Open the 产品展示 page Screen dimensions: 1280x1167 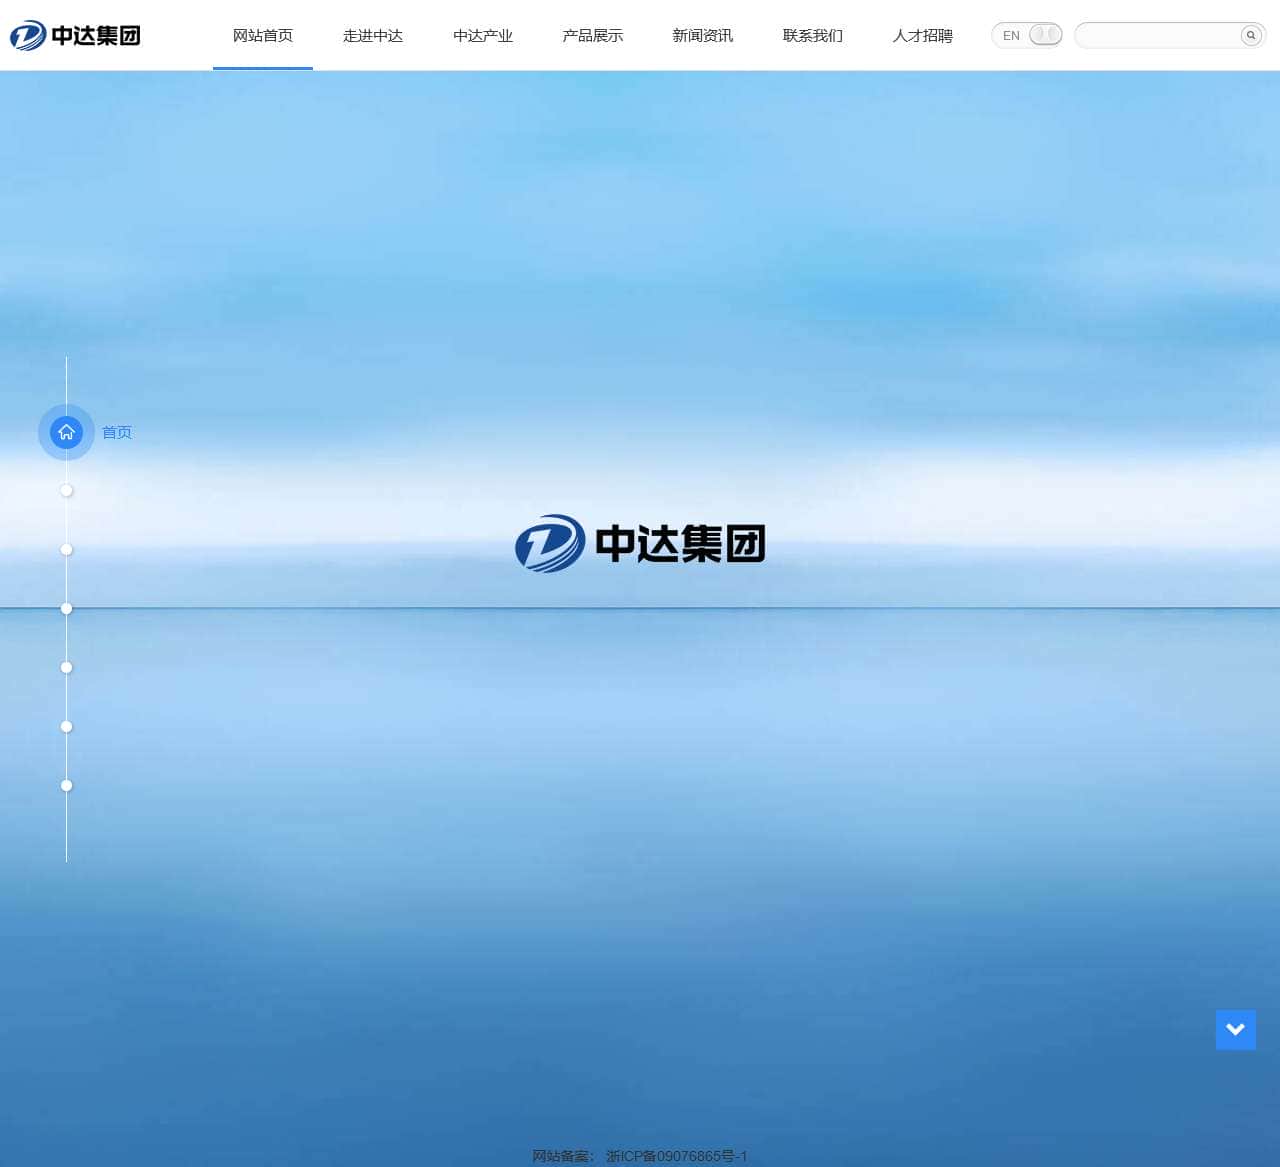tap(592, 35)
